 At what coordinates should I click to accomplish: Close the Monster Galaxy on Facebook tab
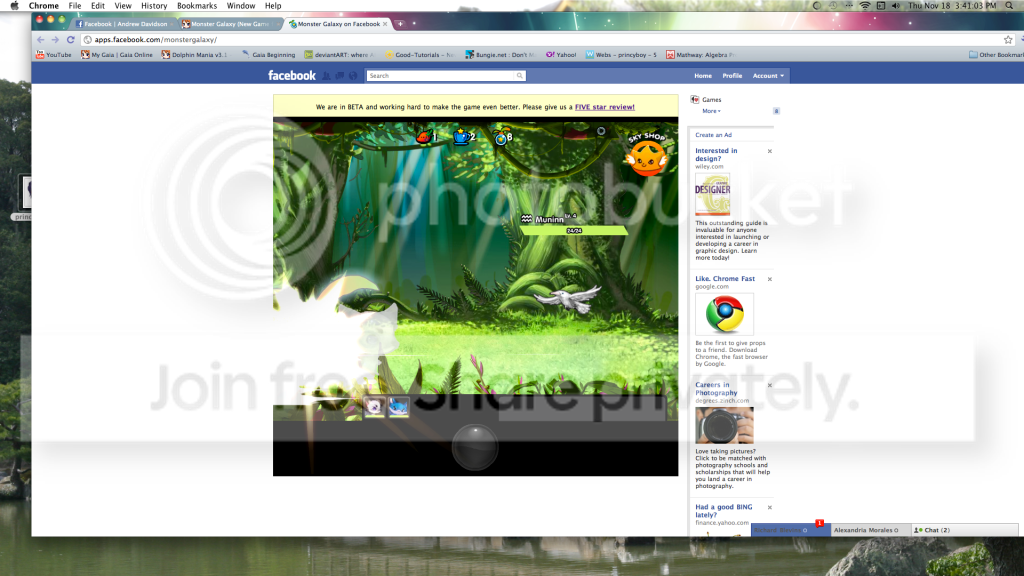[x=385, y=24]
